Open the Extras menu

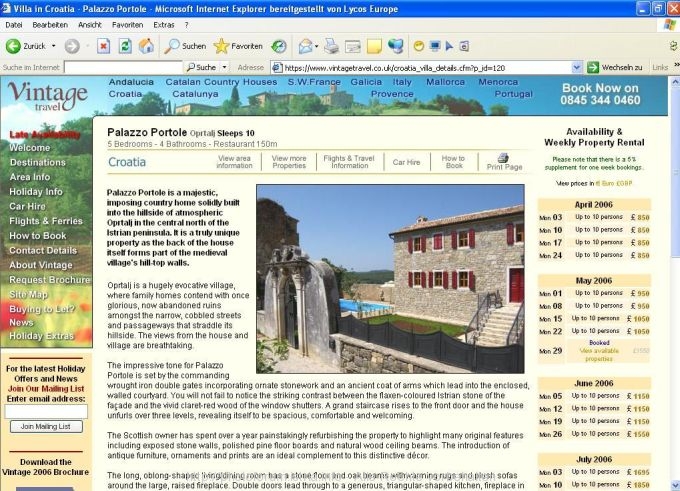point(164,25)
